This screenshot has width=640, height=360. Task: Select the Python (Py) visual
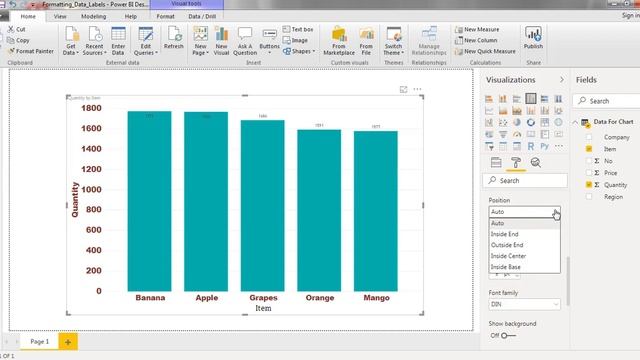(x=544, y=146)
